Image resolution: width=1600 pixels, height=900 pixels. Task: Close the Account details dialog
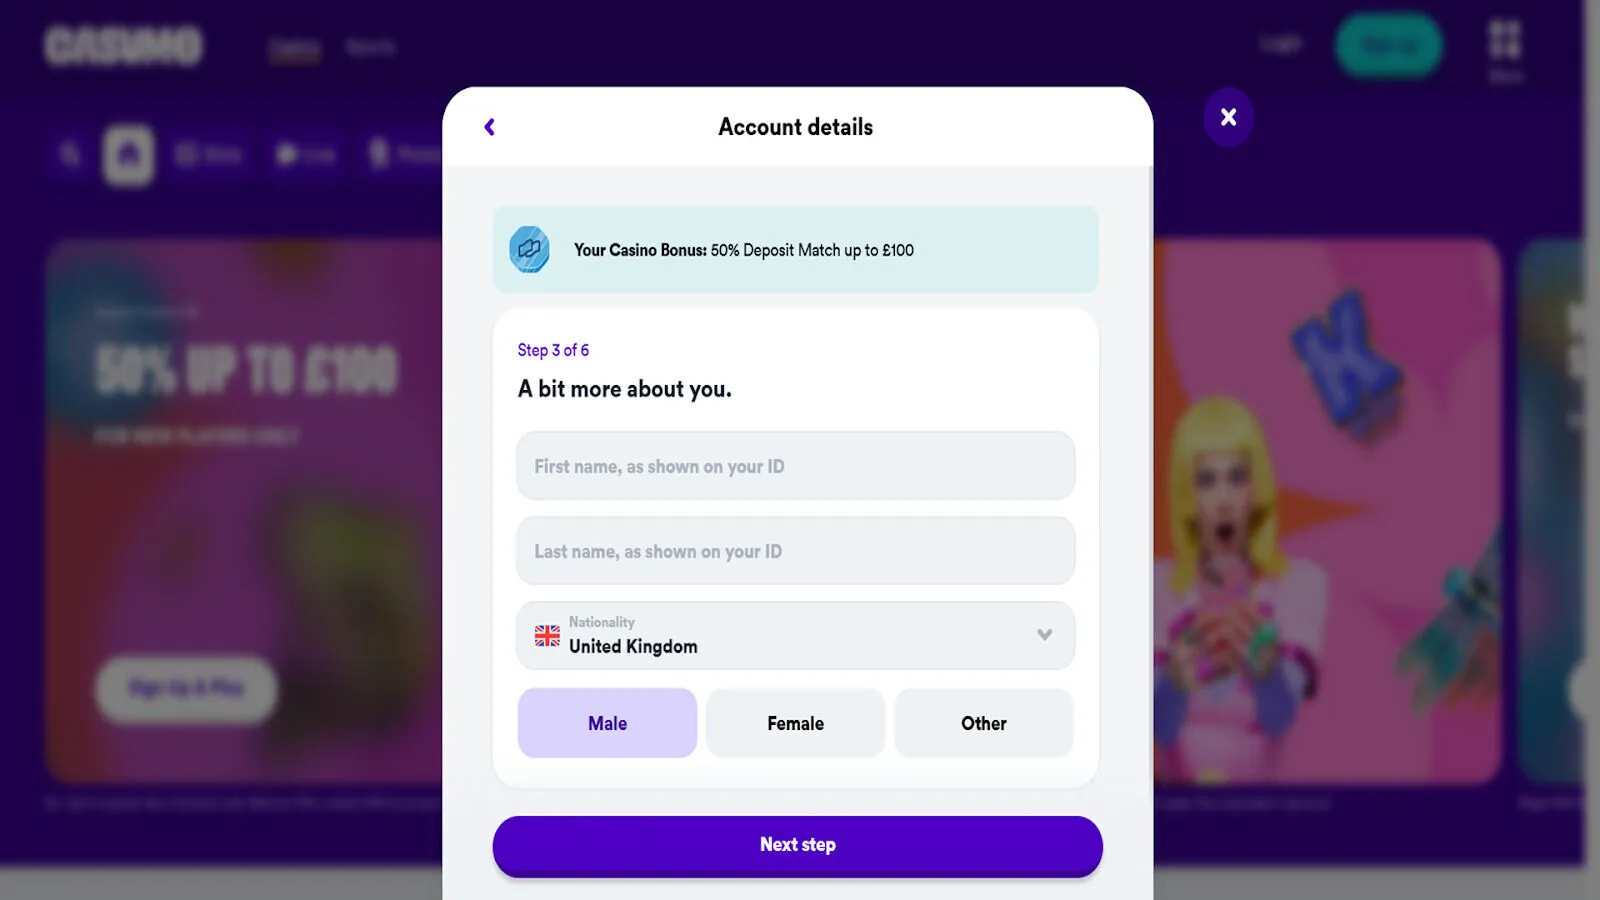(x=1228, y=117)
